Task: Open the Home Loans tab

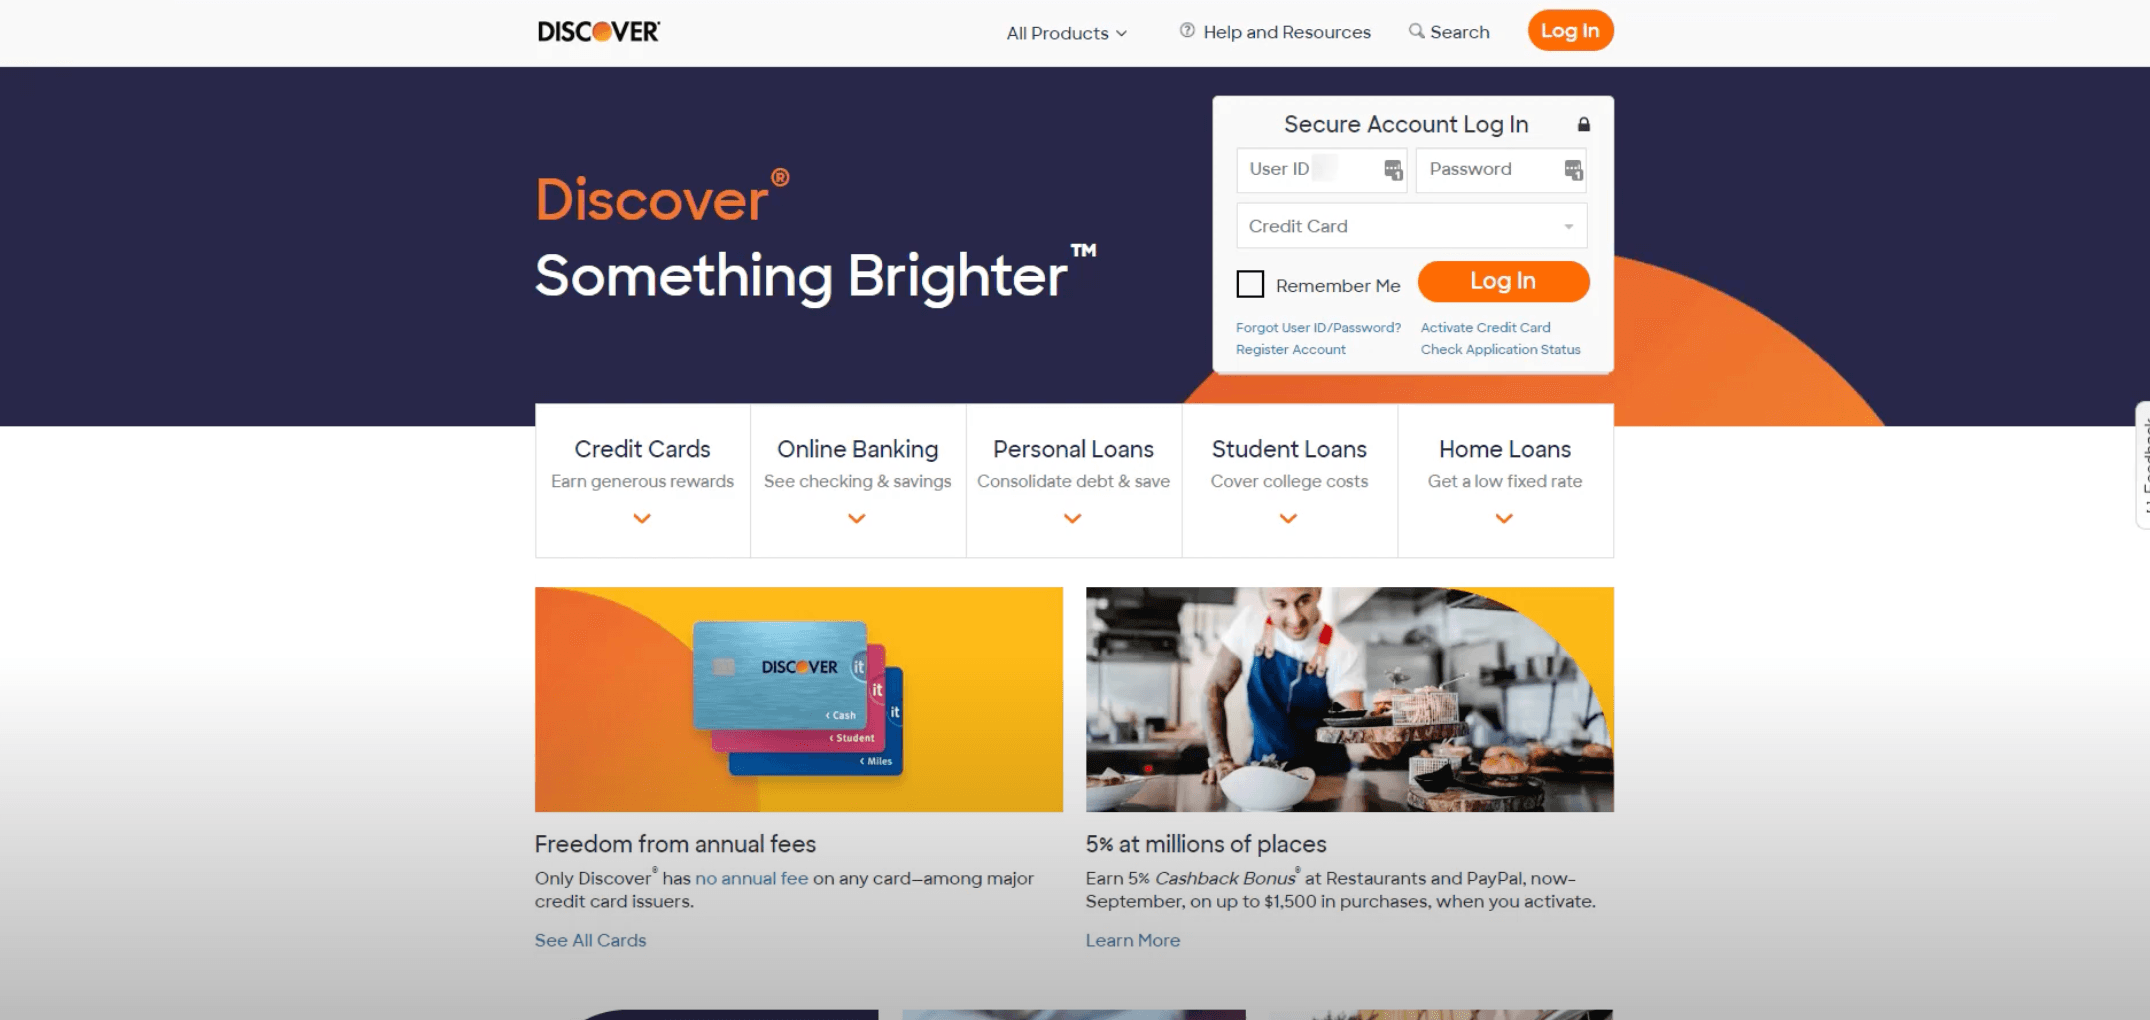Action: click(1505, 480)
